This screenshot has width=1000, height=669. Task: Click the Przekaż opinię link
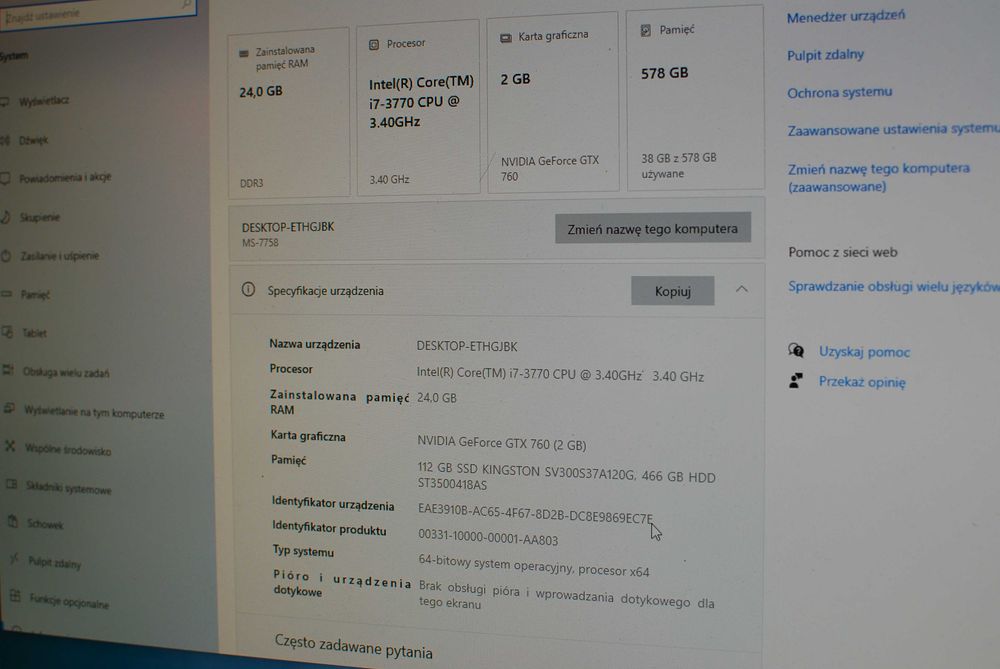pos(862,382)
